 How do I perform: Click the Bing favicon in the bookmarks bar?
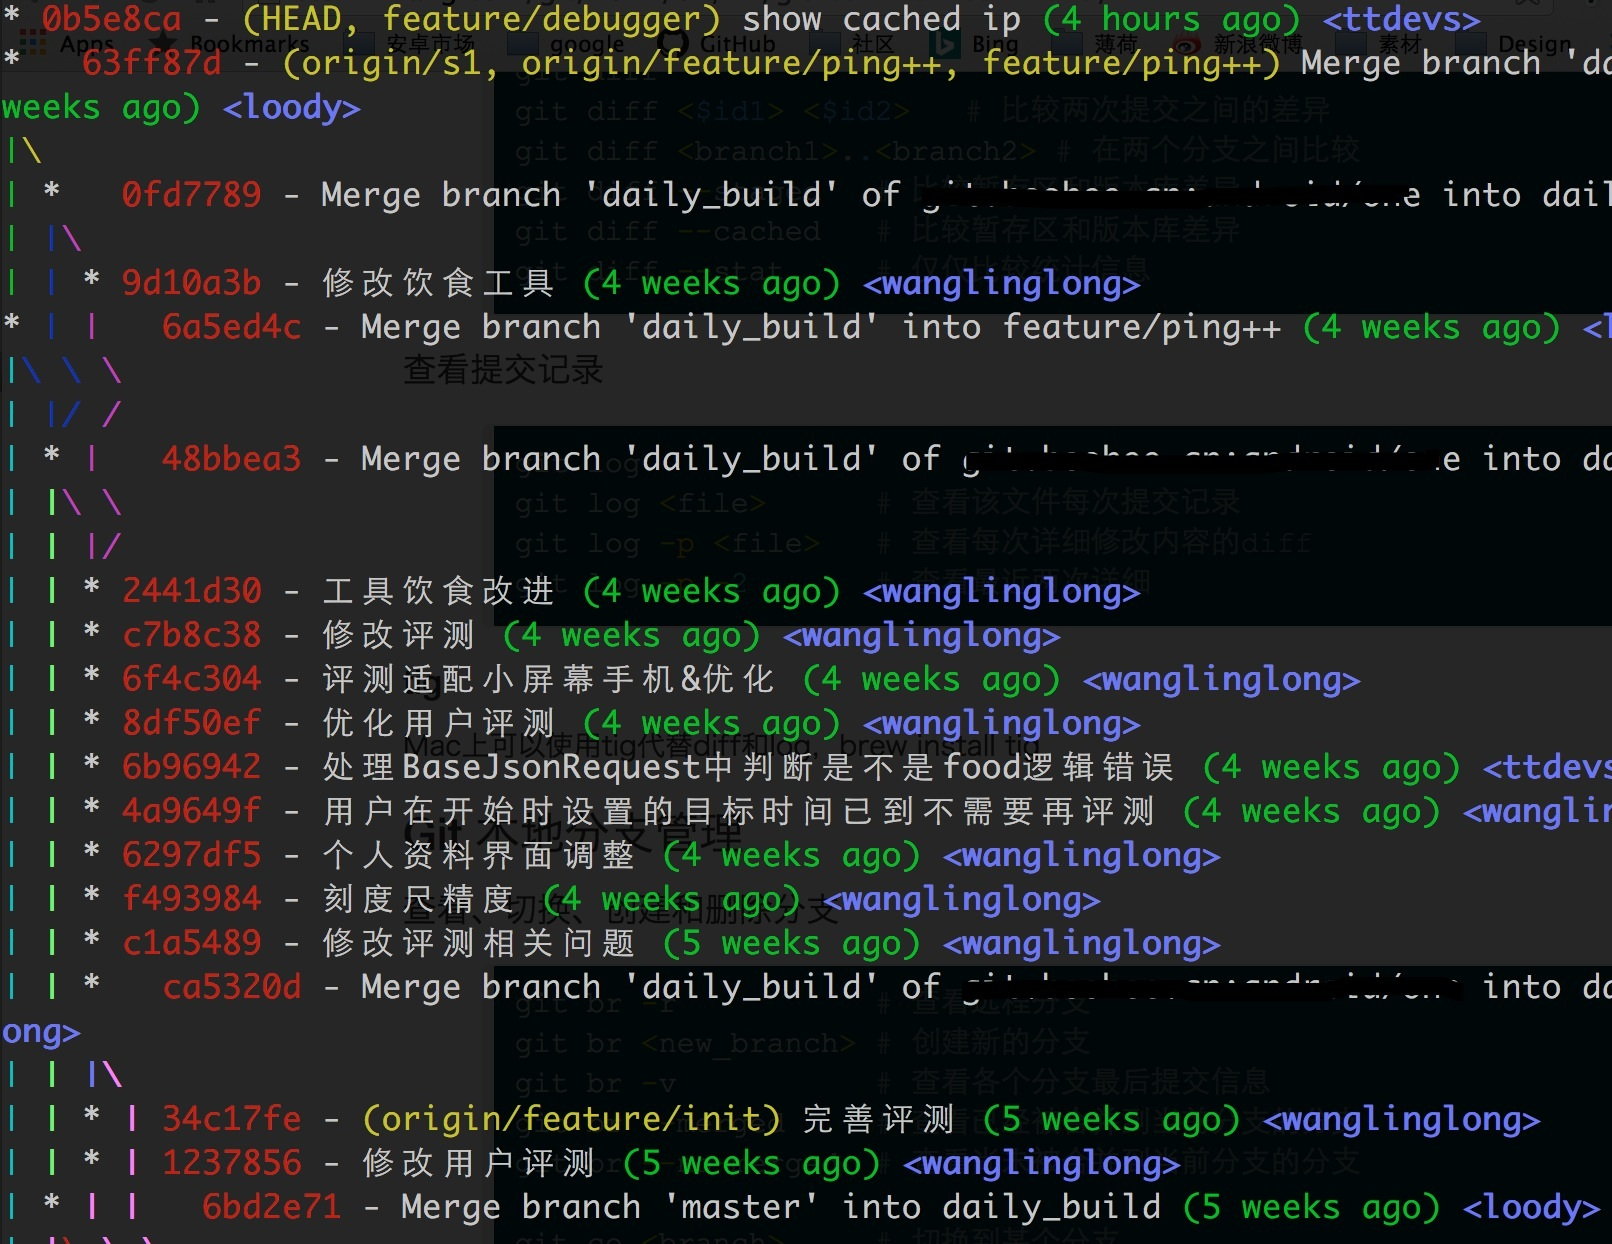pos(947,43)
